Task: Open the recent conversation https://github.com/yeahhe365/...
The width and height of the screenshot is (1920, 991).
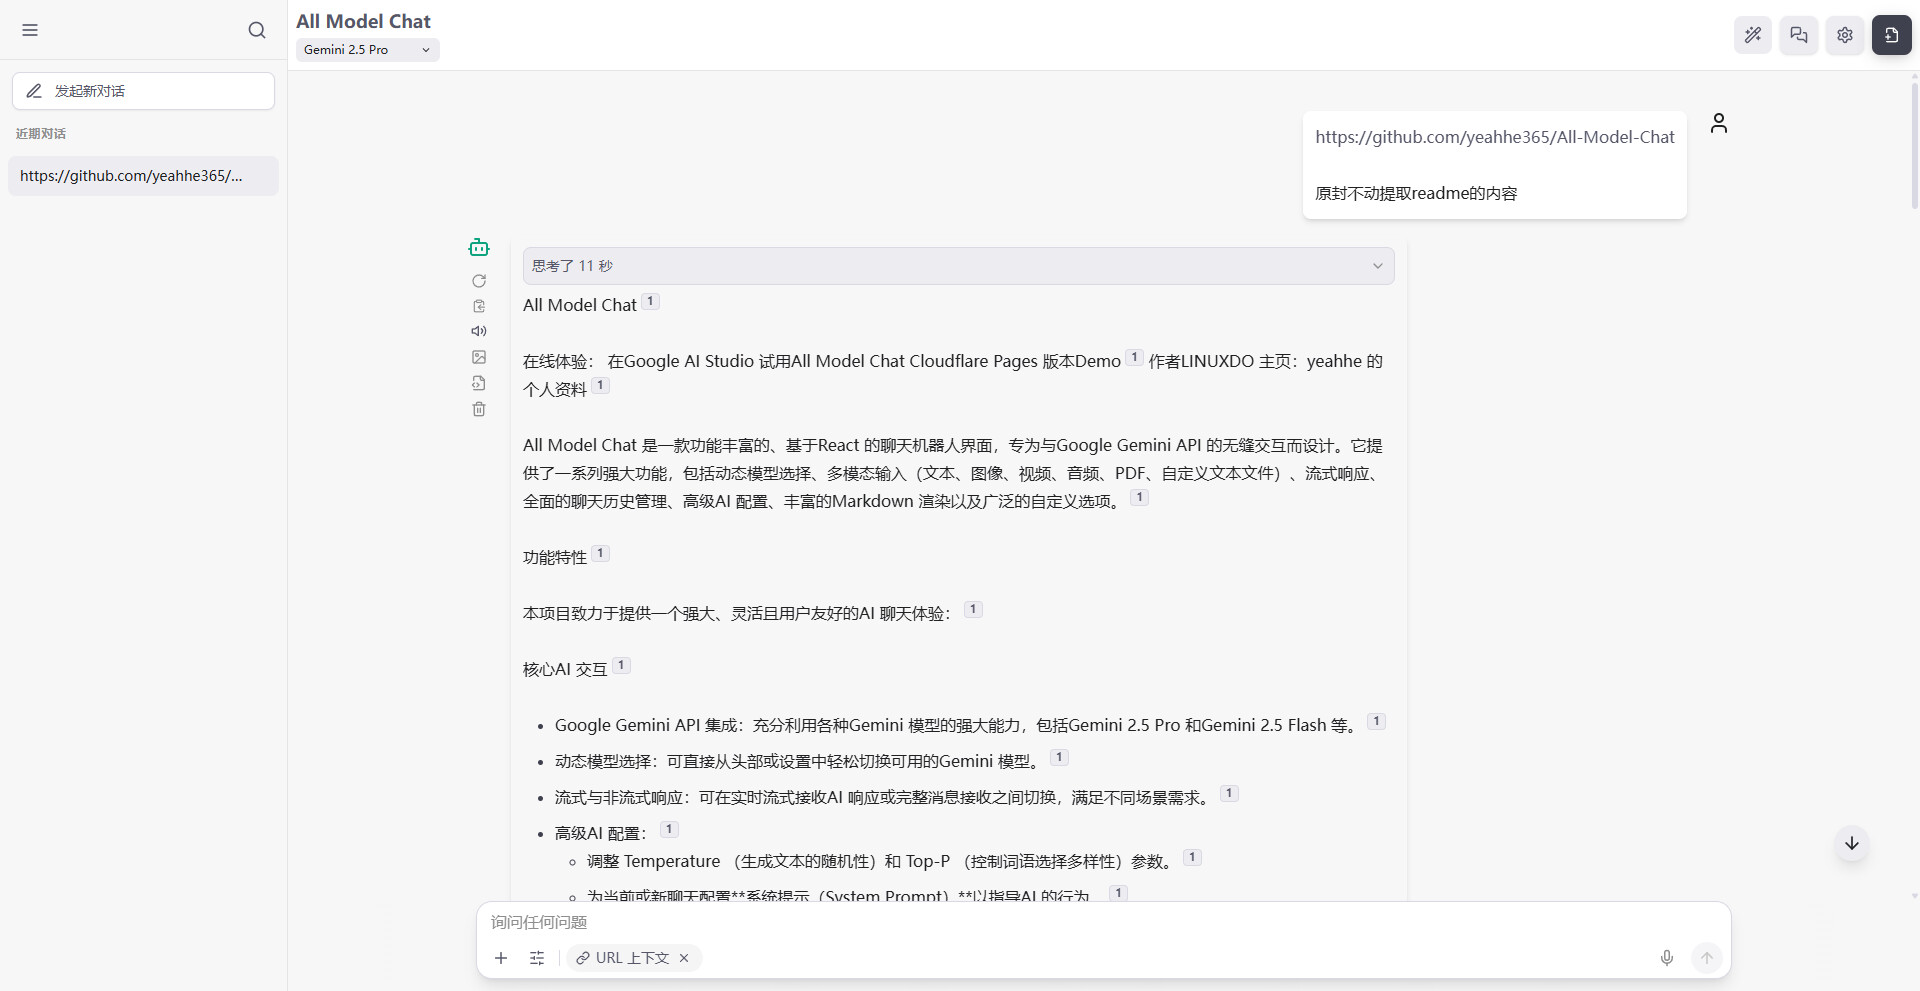Action: click(x=143, y=176)
